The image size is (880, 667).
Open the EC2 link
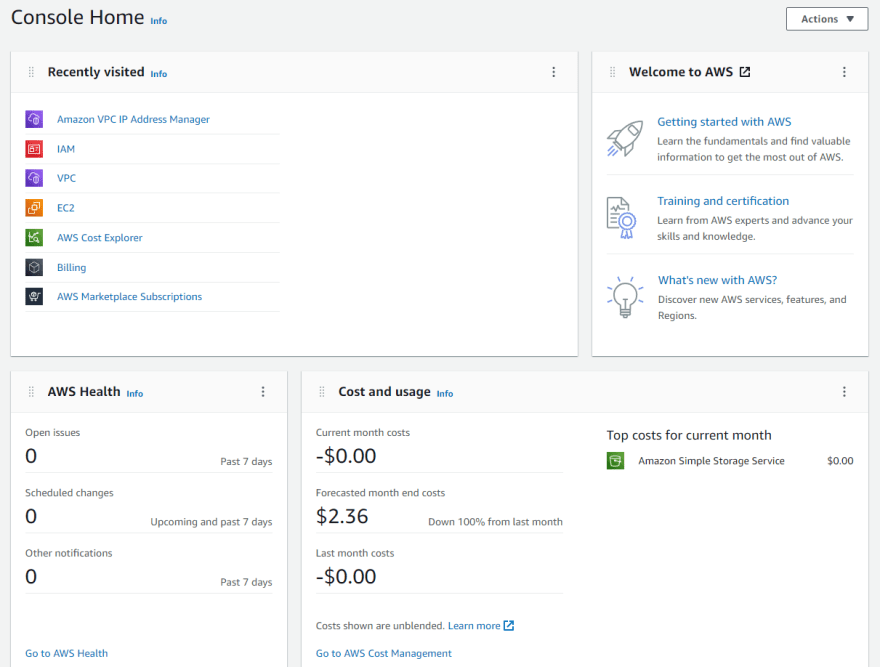(66, 208)
